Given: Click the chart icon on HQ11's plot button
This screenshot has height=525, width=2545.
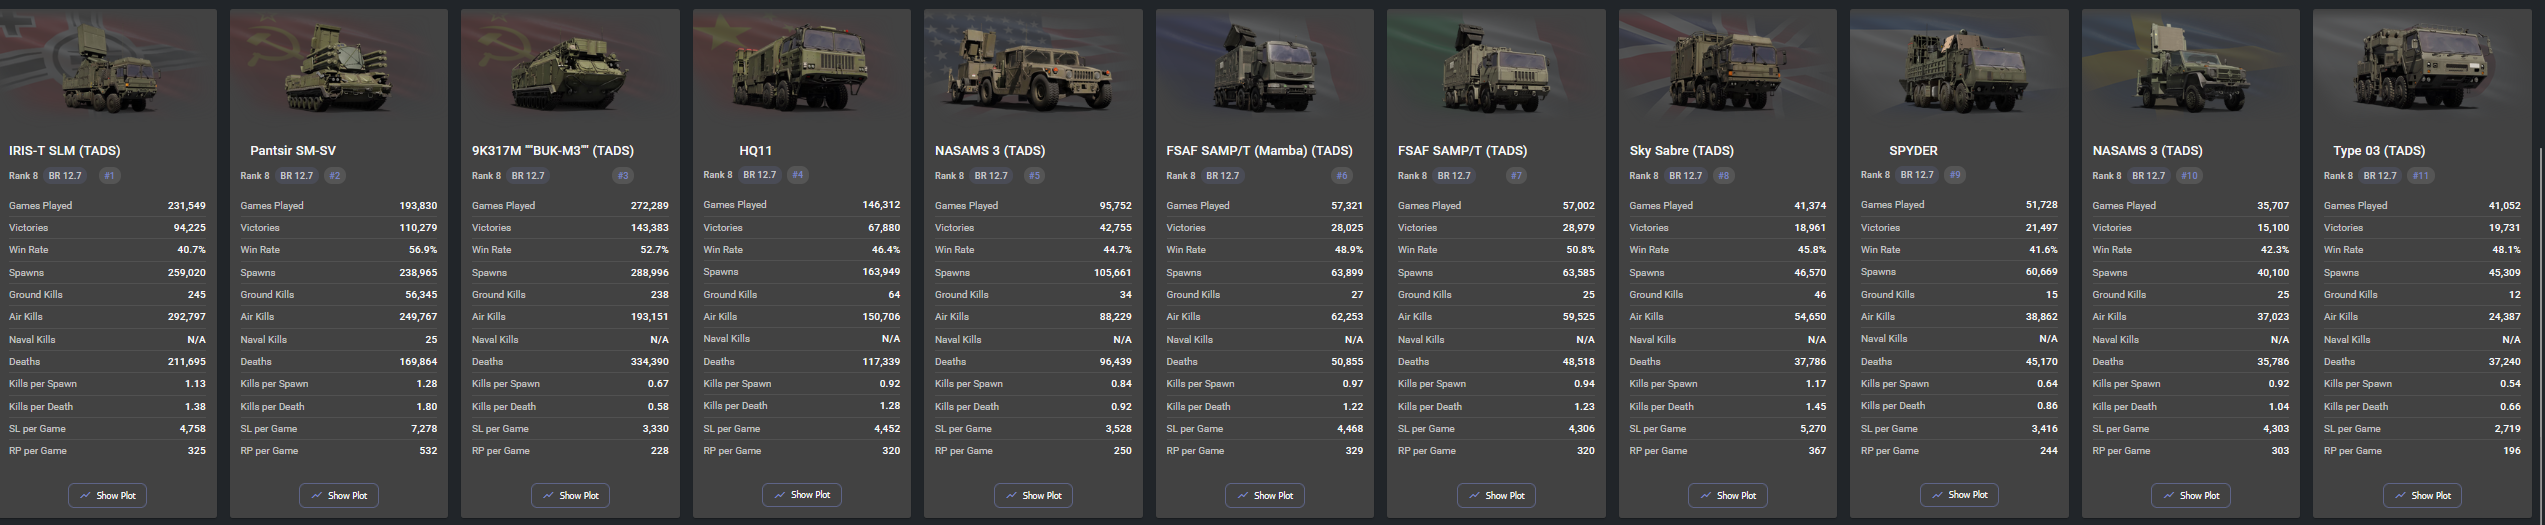Looking at the screenshot, I should [780, 494].
